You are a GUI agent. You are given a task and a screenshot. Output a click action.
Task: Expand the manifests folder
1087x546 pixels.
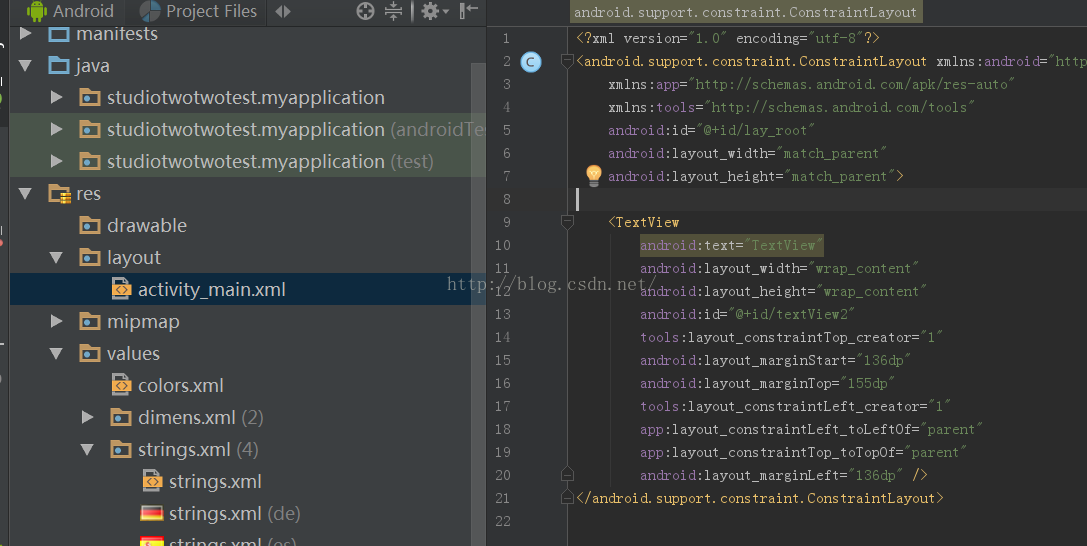[26, 34]
